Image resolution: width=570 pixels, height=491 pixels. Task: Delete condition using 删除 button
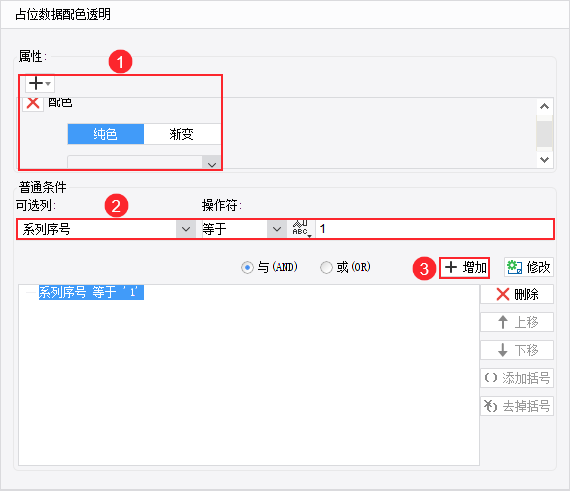click(517, 294)
